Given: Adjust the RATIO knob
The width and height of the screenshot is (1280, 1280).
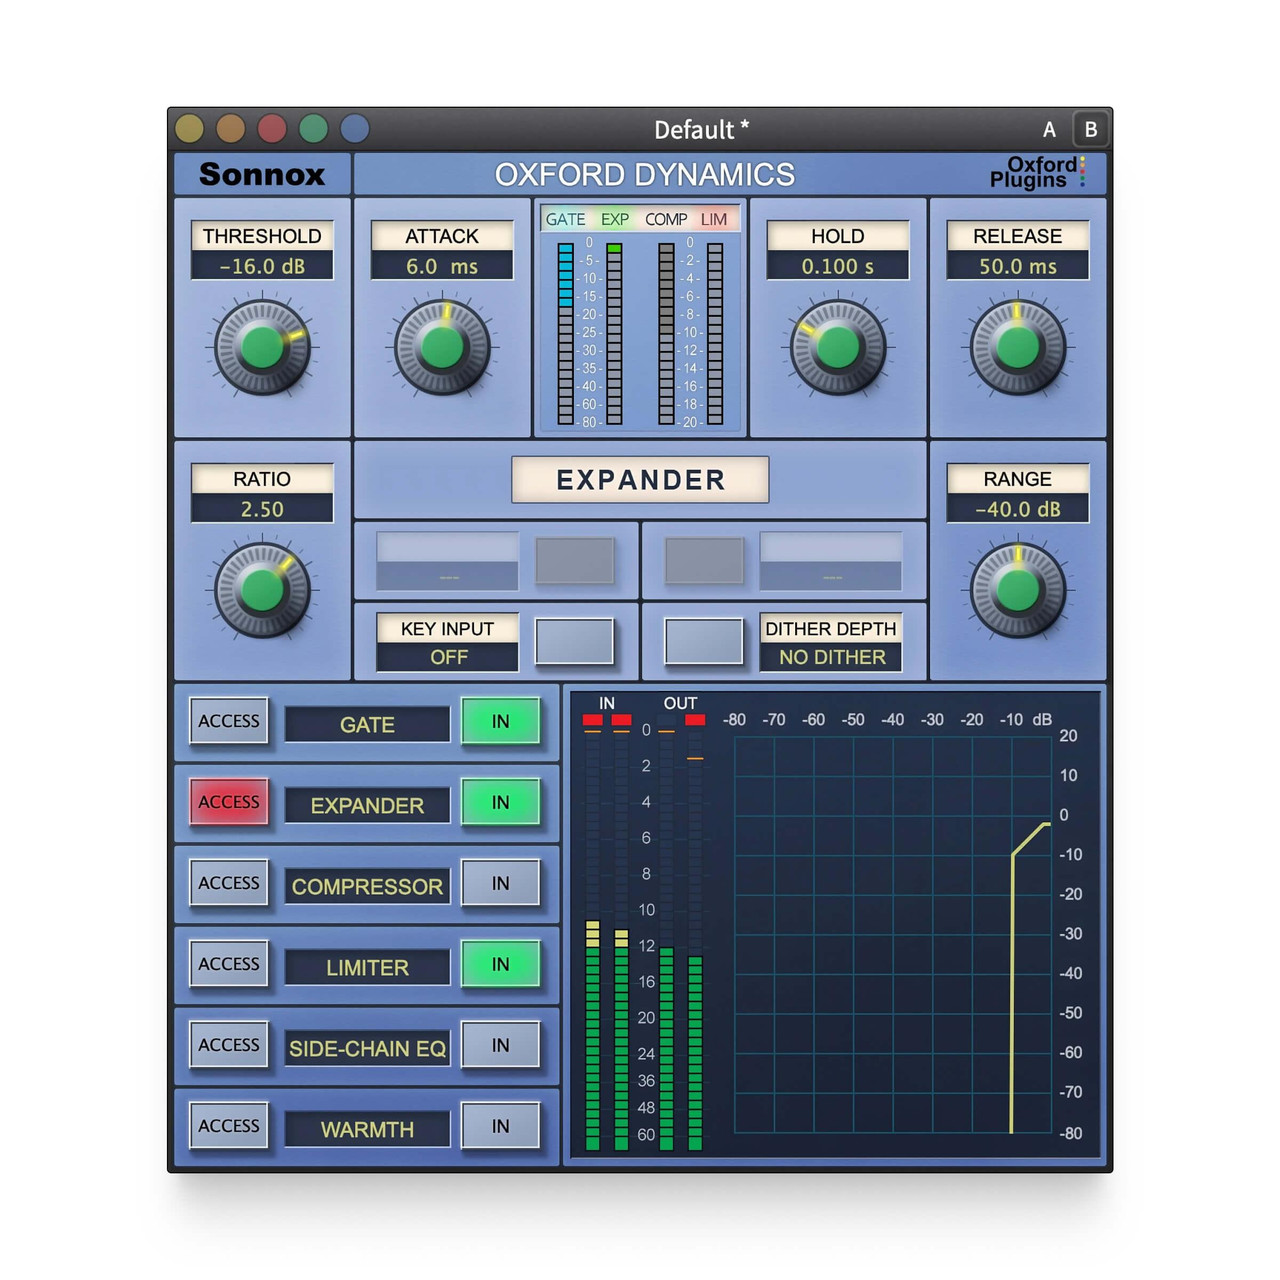Looking at the screenshot, I should [x=262, y=590].
